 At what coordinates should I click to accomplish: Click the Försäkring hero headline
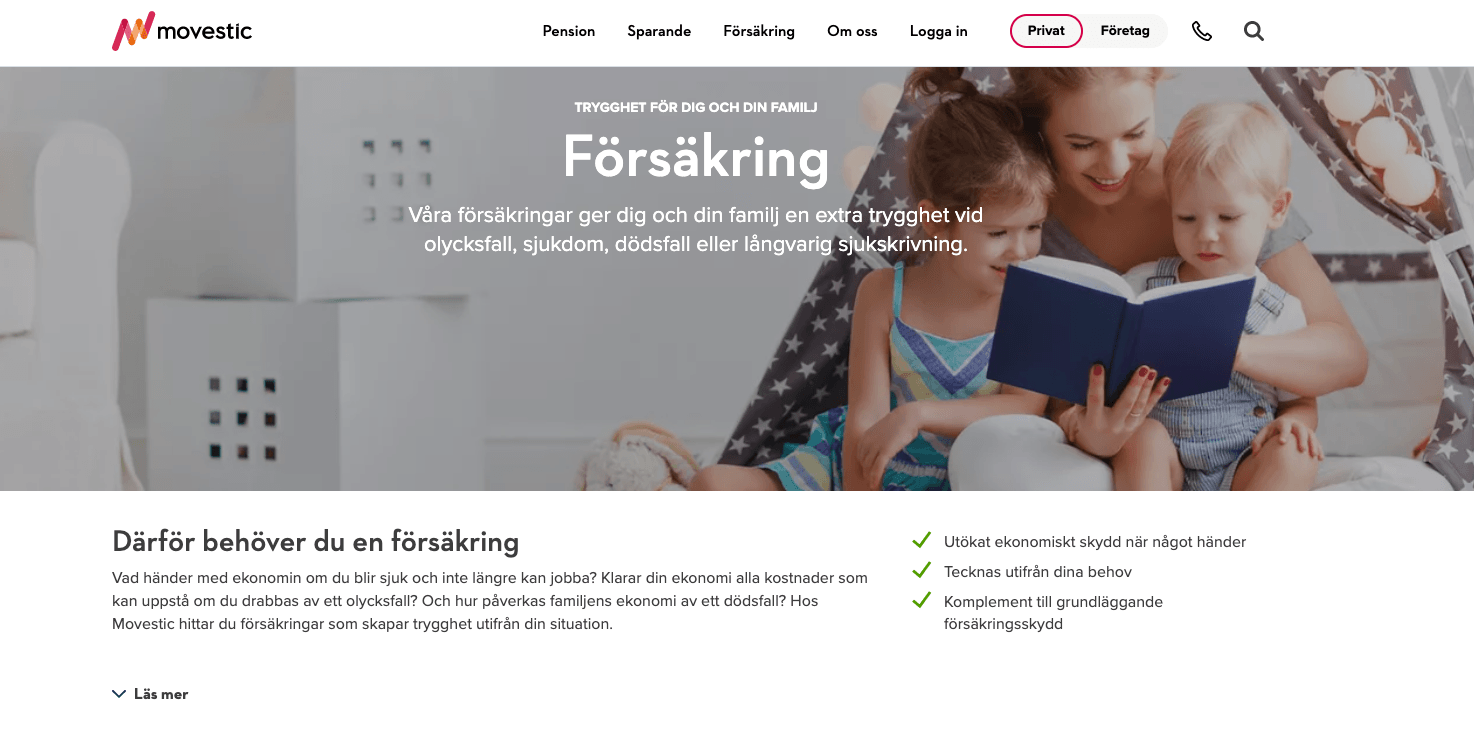(x=696, y=157)
